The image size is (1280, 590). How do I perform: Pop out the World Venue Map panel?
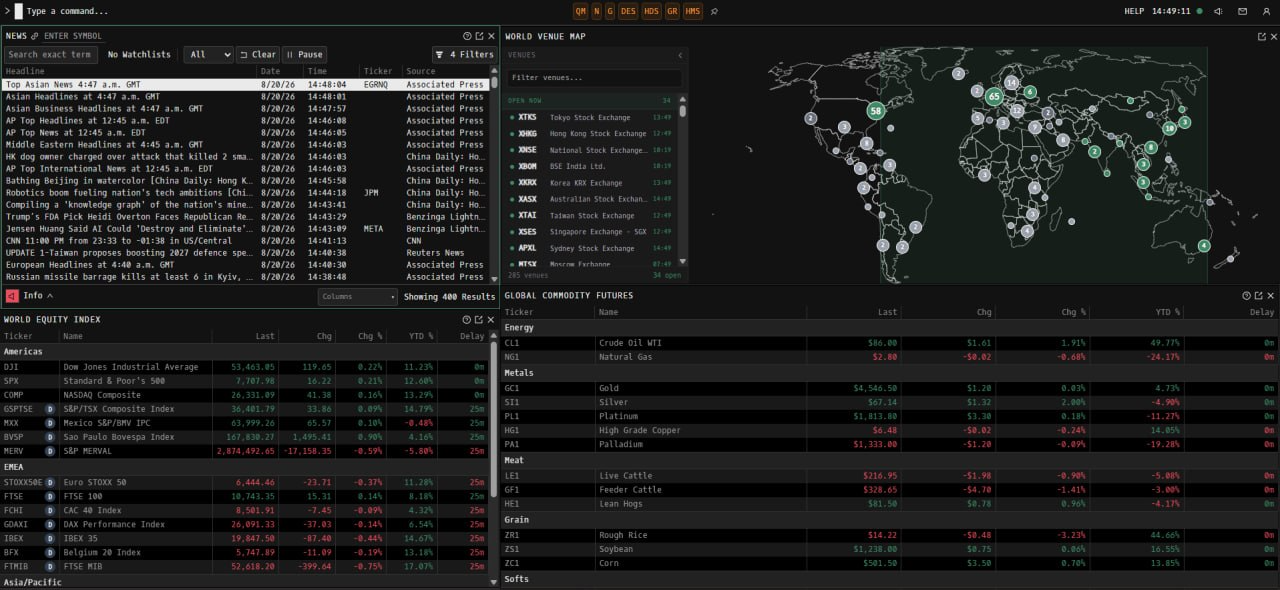[1261, 36]
